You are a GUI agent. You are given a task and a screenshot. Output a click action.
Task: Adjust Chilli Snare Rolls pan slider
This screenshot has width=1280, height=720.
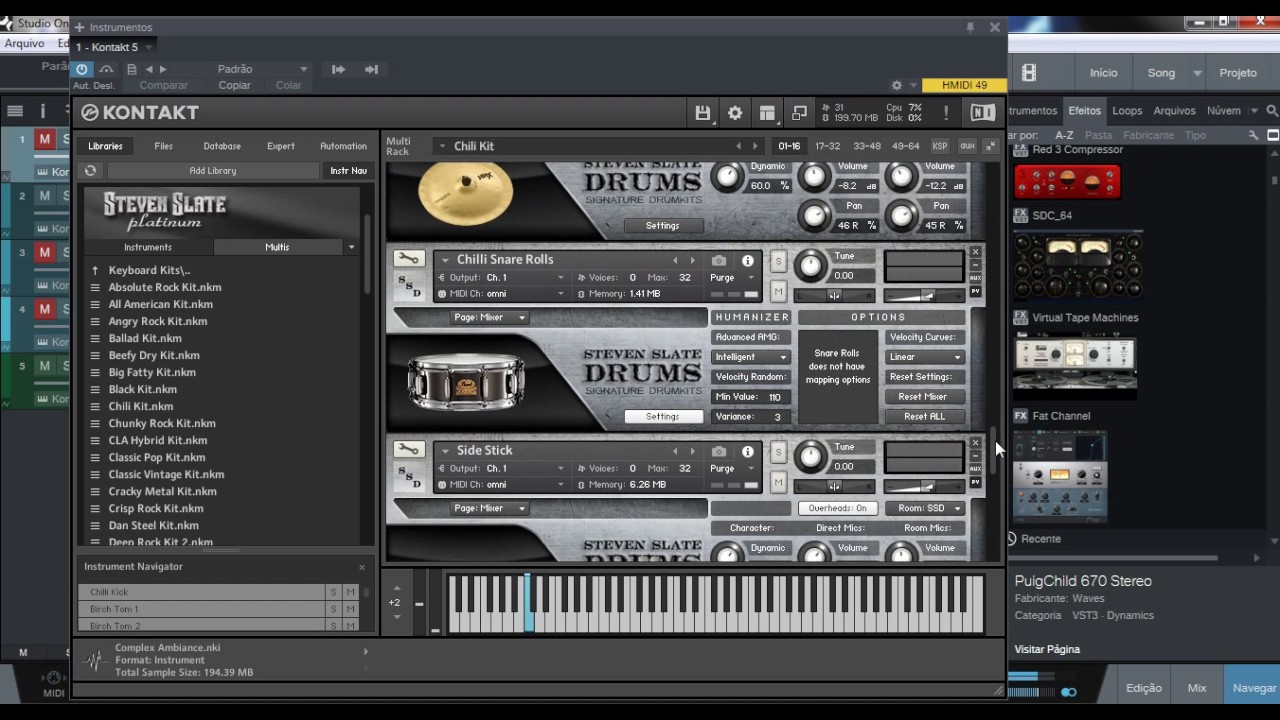(833, 295)
